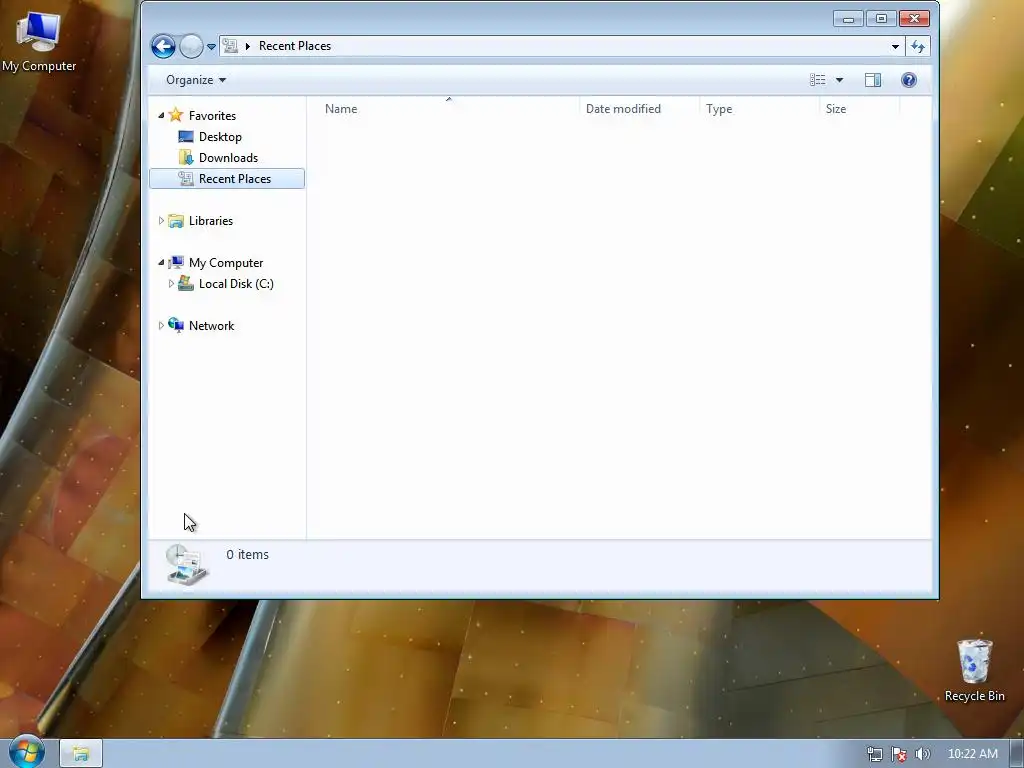
Task: Click the 10:22 AM clock
Action: tap(972, 754)
